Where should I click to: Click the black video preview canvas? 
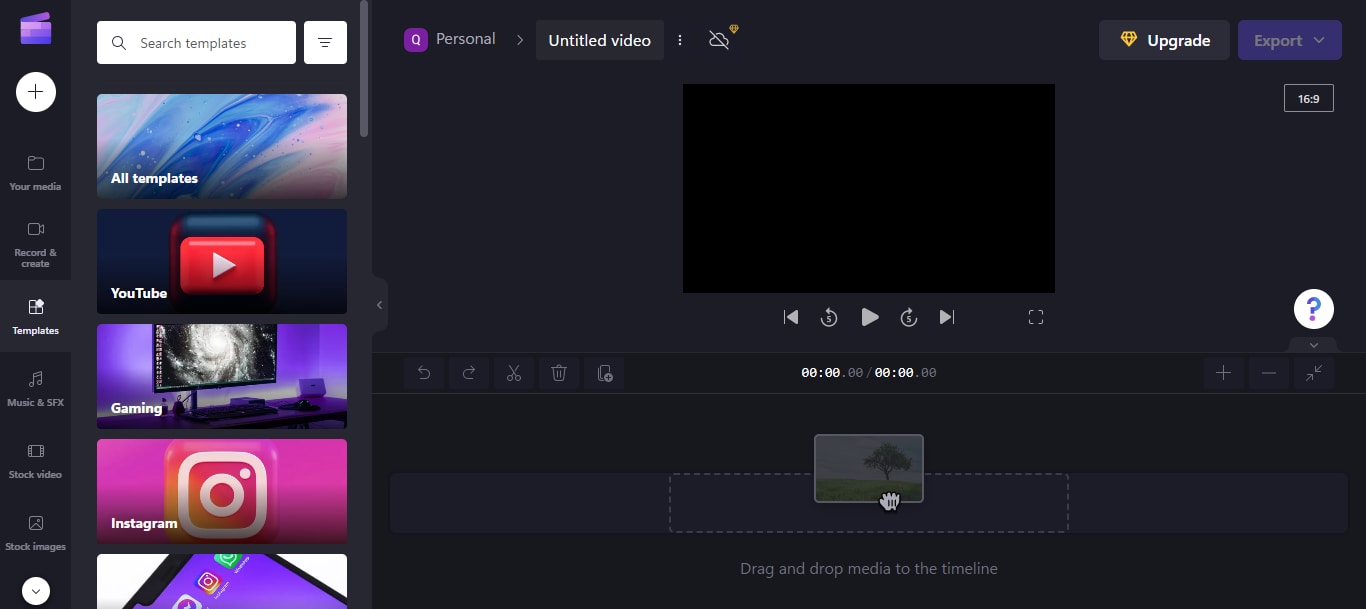click(x=869, y=188)
